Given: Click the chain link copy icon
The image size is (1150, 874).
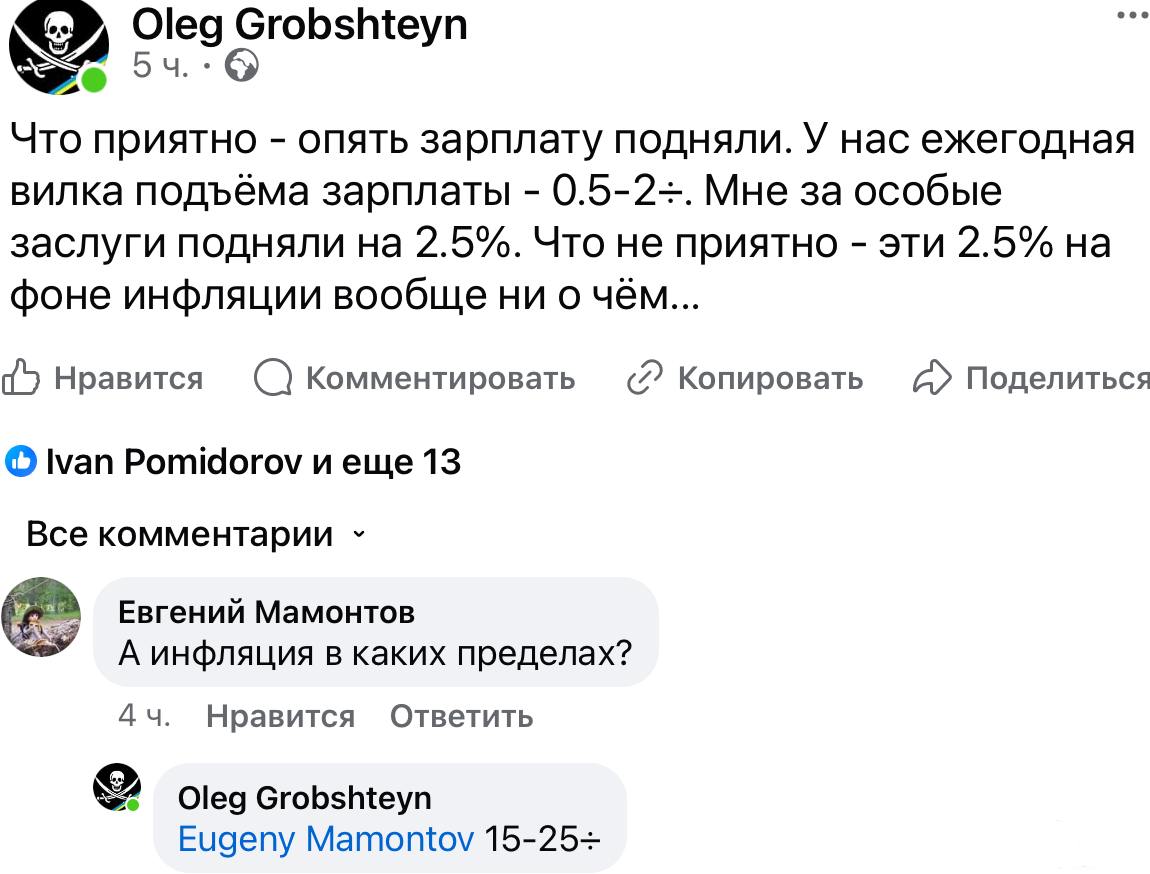Looking at the screenshot, I should [645, 378].
